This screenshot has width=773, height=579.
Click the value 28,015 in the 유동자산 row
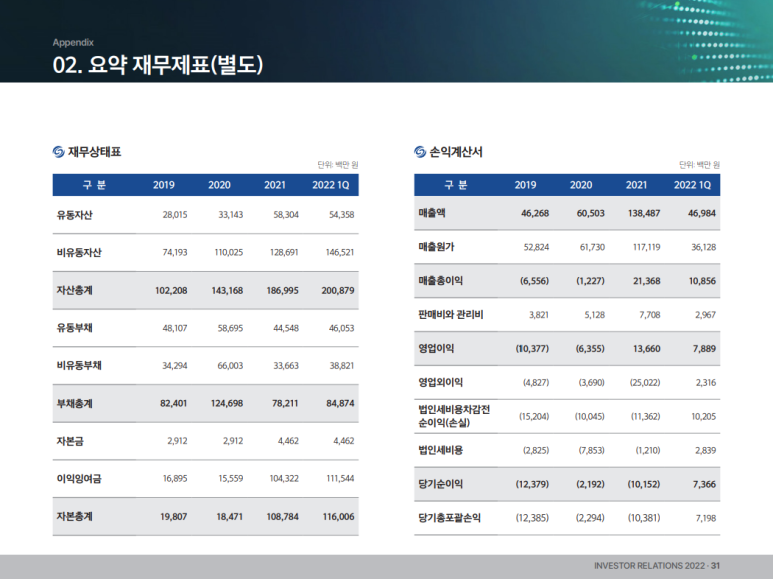pyautogui.click(x=175, y=215)
